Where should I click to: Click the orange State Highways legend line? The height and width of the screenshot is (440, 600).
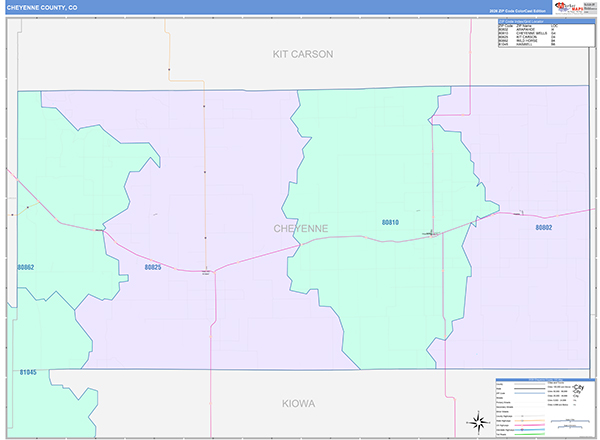click(530, 420)
